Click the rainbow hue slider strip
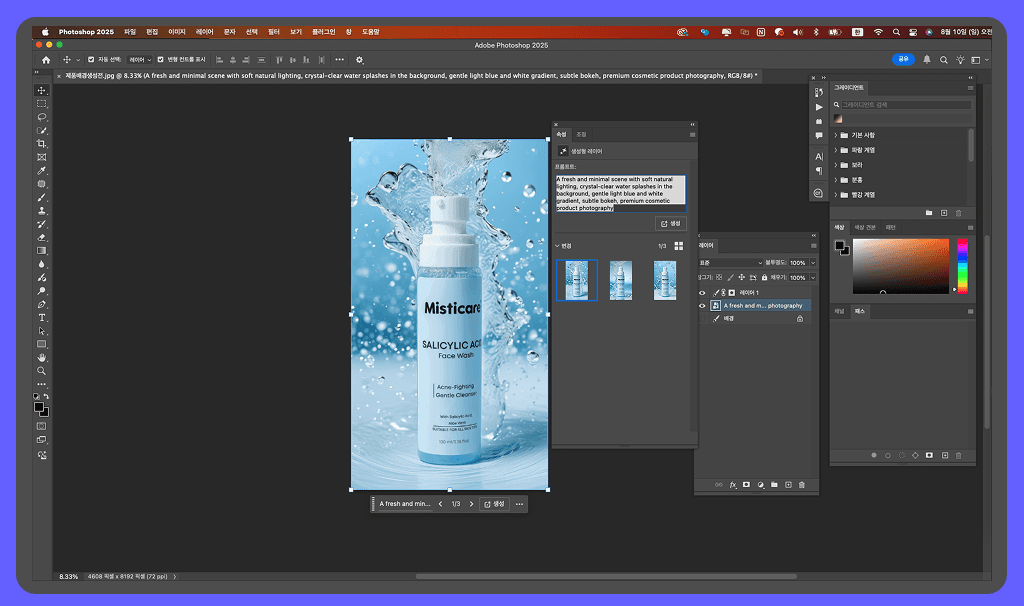The width and height of the screenshot is (1024, 606). tap(963, 266)
